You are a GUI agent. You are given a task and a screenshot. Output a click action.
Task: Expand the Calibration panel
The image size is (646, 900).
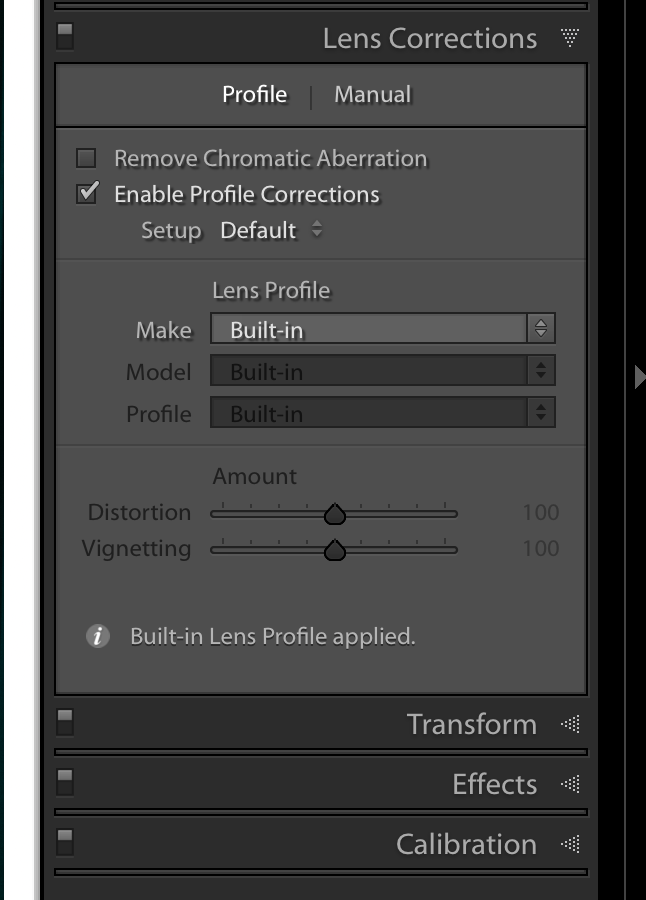(570, 844)
